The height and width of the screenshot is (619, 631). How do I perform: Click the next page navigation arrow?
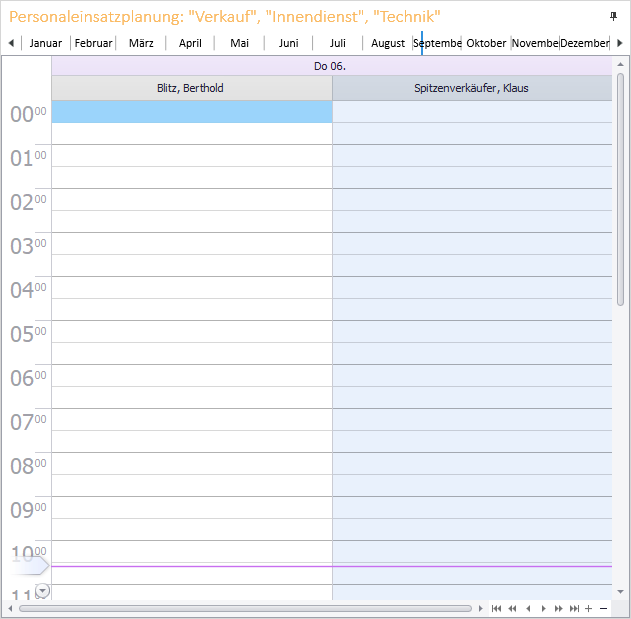click(558, 608)
